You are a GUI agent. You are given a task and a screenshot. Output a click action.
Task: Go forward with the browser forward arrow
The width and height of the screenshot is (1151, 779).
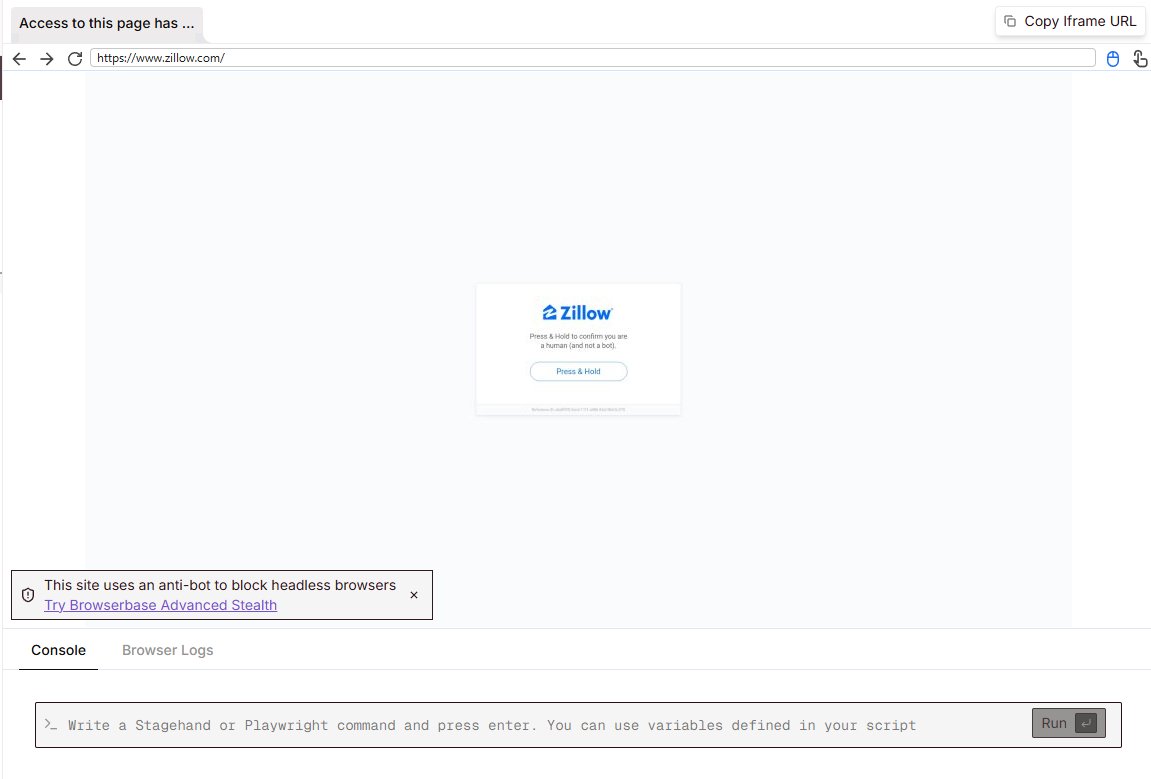pyautogui.click(x=47, y=59)
